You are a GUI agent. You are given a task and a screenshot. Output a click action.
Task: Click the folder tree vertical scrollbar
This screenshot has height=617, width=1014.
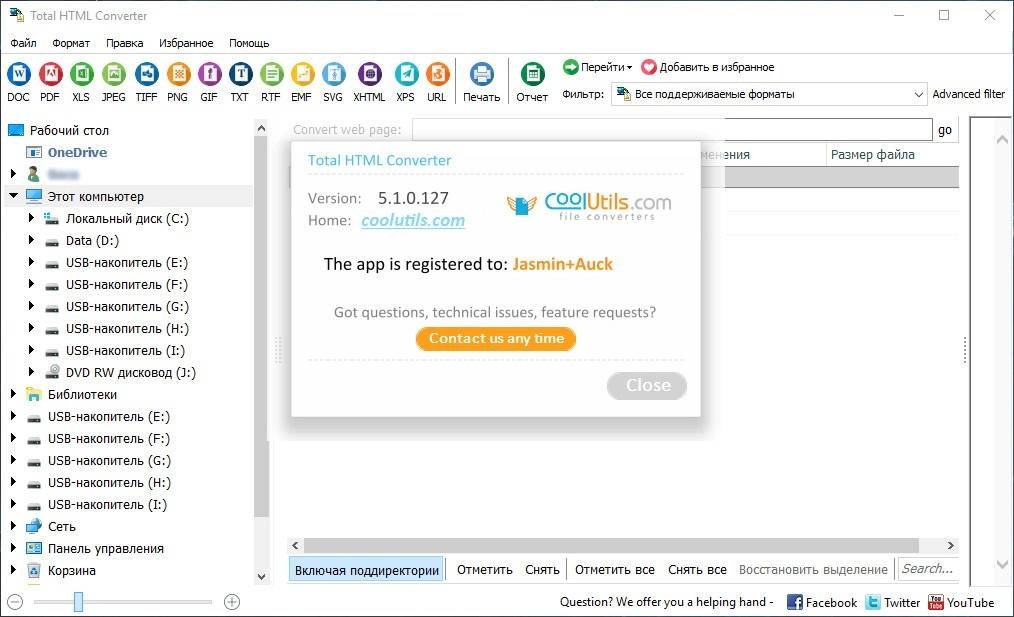click(261, 327)
